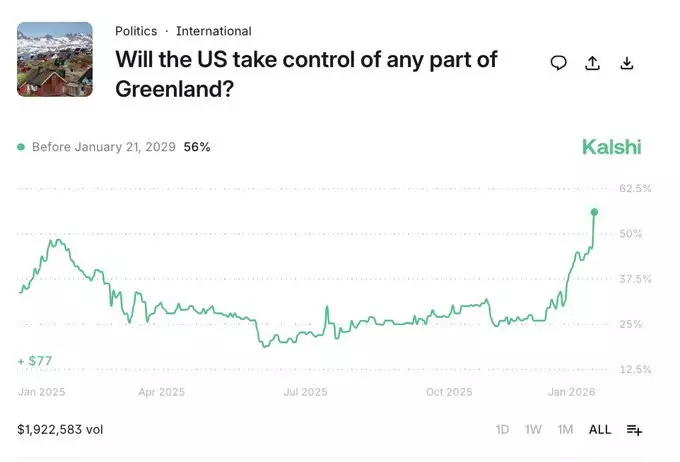Click the green endpoint dot on chart
The width and height of the screenshot is (680, 462).
(594, 212)
